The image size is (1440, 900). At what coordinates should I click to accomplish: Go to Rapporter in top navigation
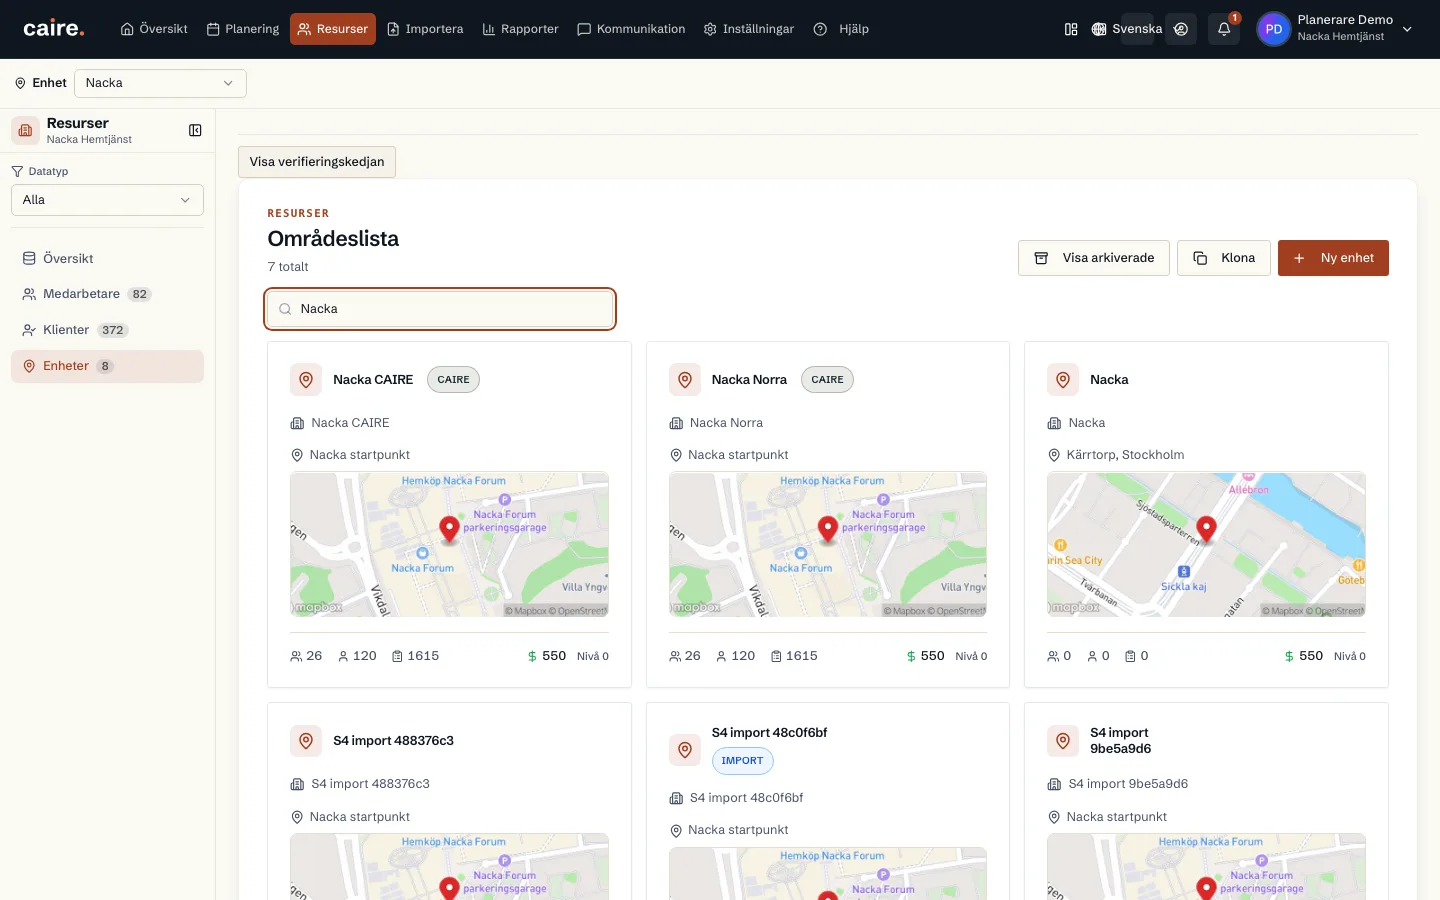point(520,29)
